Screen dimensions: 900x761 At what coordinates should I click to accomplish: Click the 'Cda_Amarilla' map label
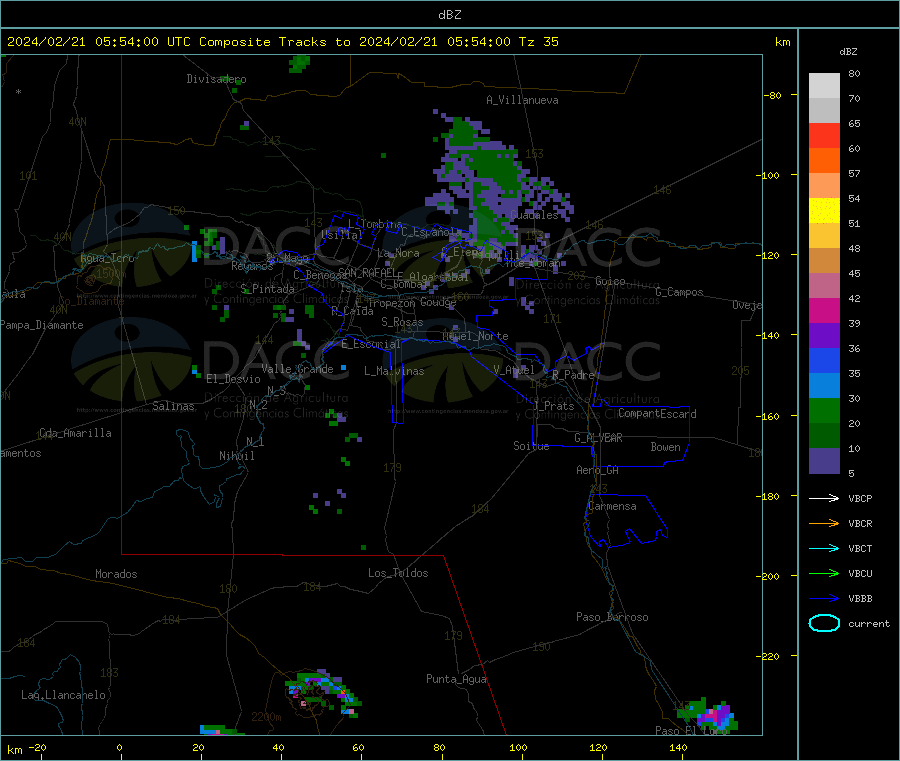[x=75, y=433]
